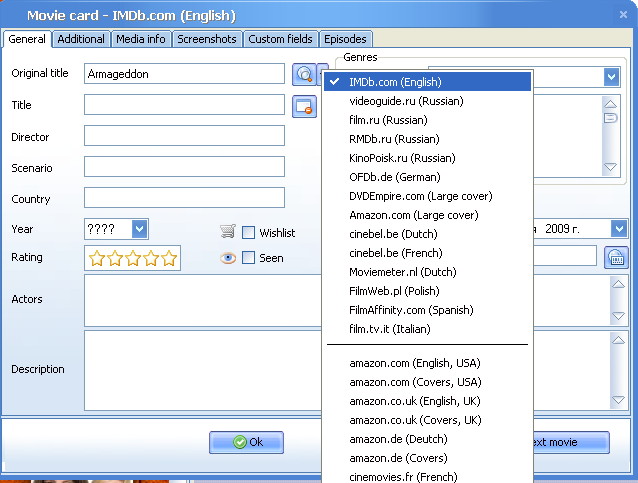638x483 pixels.
Task: Open the Episodes tab
Action: [x=345, y=39]
